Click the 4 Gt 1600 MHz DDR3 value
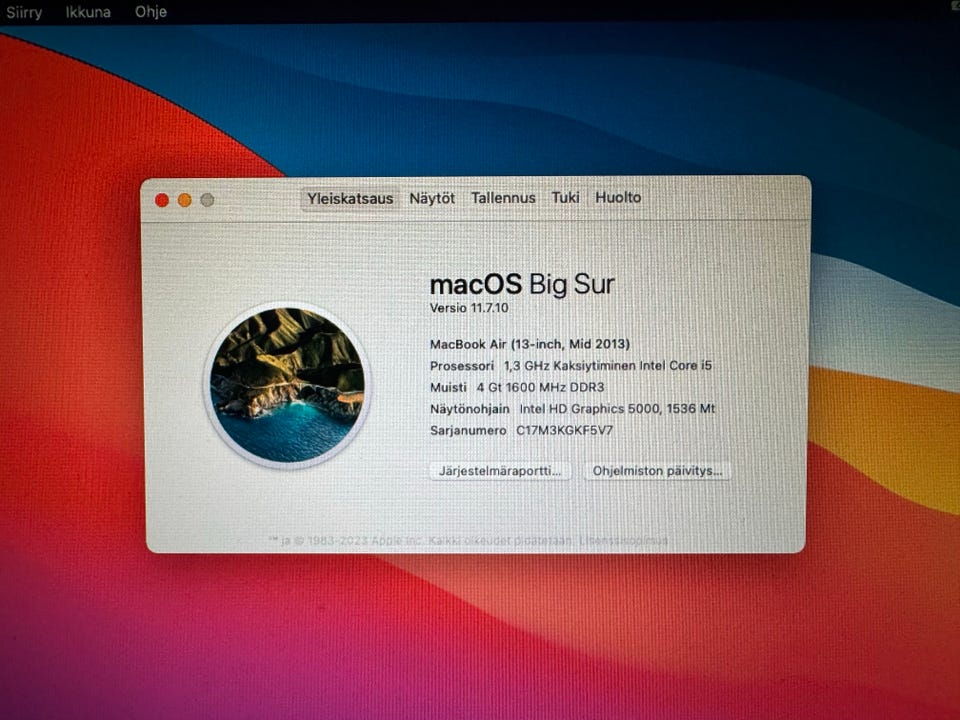The image size is (960, 720). click(x=541, y=387)
